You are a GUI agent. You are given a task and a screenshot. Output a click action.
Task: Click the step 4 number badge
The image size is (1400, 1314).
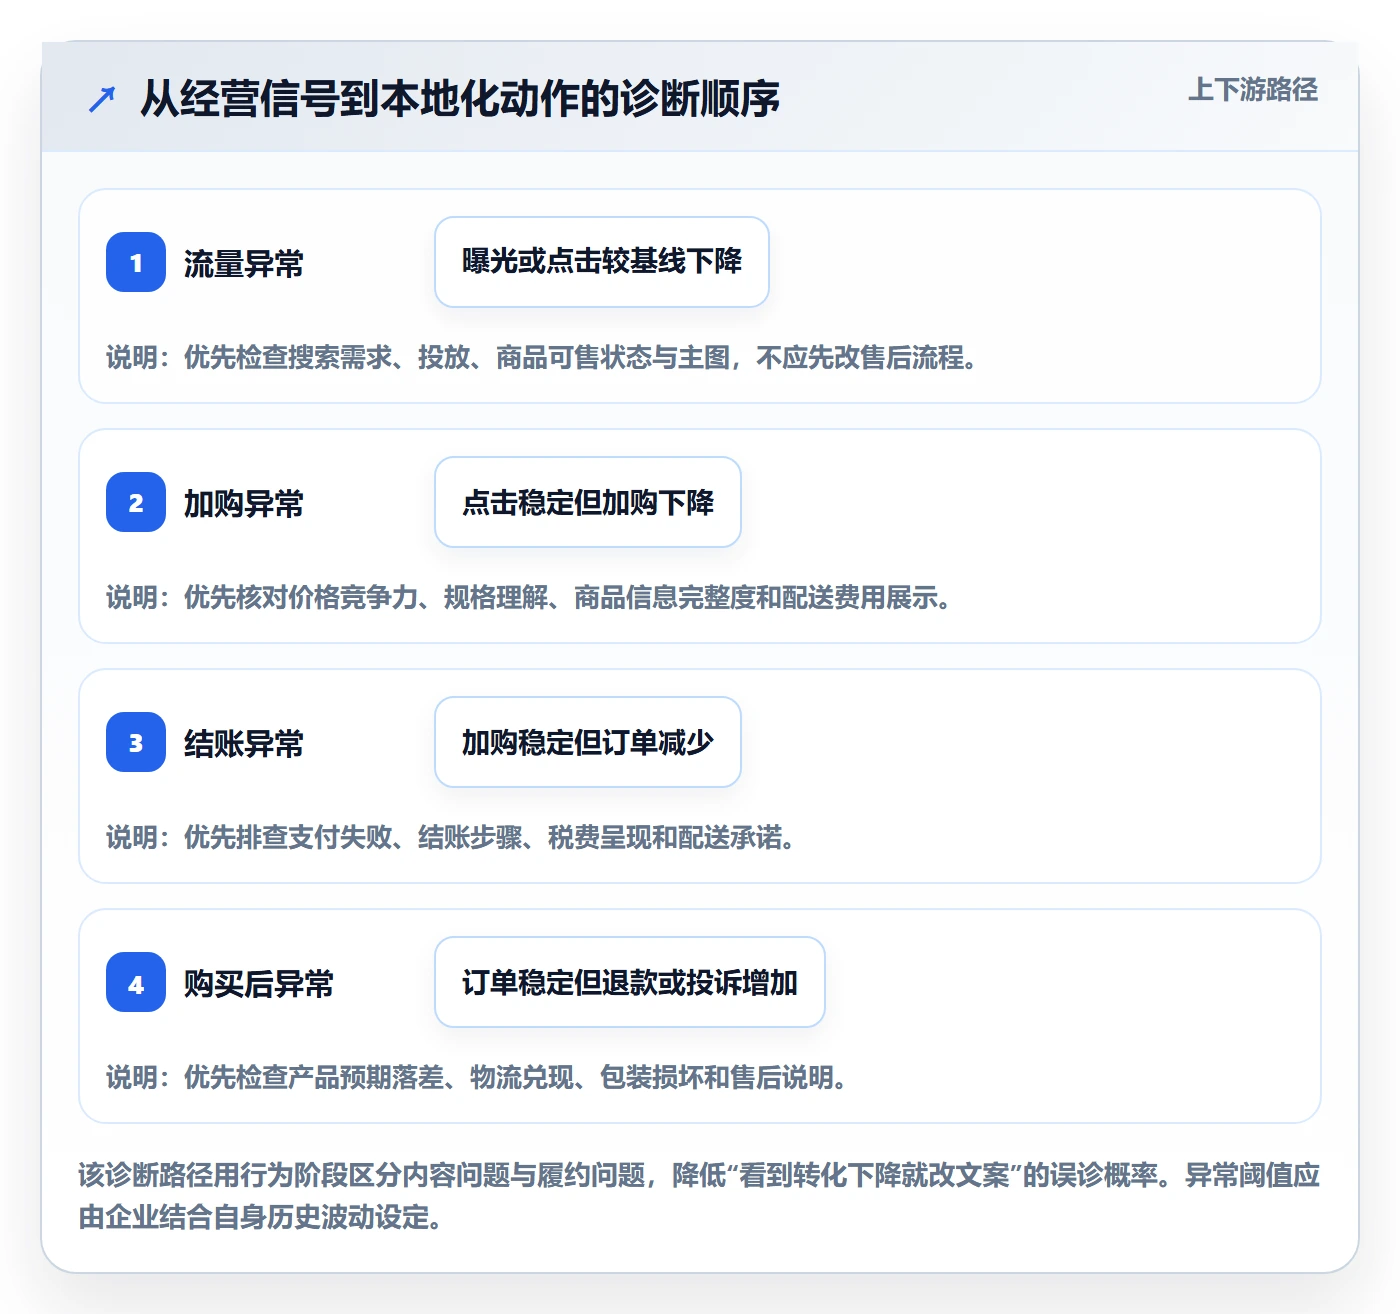[136, 982]
